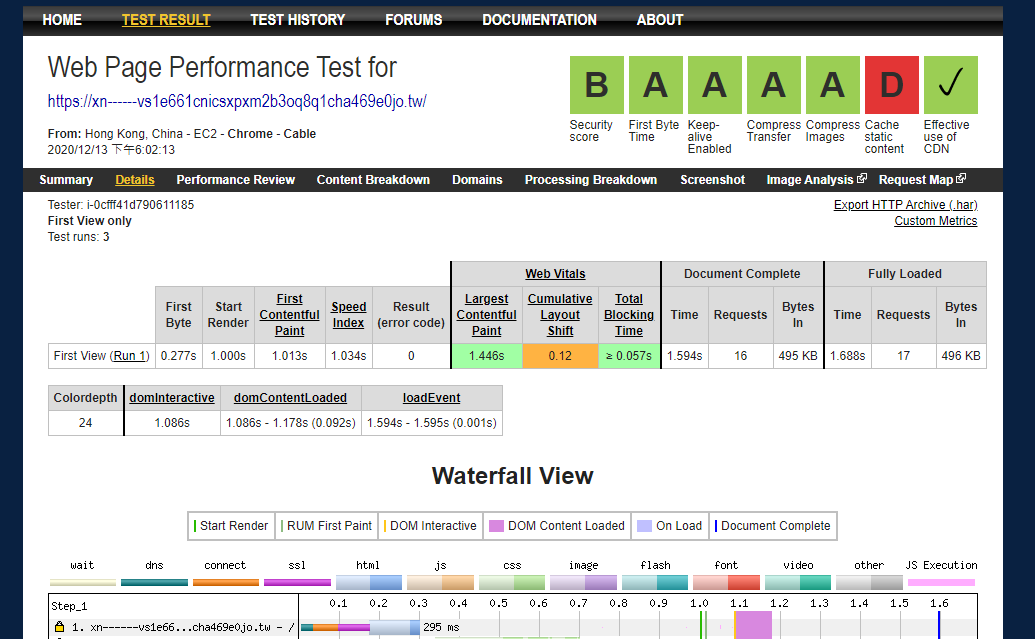Image resolution: width=1035 pixels, height=639 pixels.
Task: Click the Compress Transfer A grade
Action: (773, 85)
